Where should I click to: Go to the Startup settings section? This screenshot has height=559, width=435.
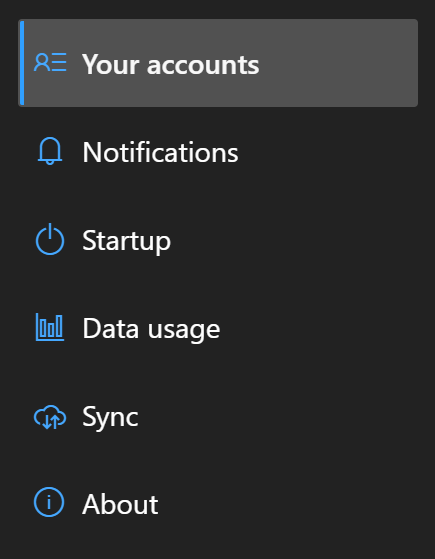(218, 239)
